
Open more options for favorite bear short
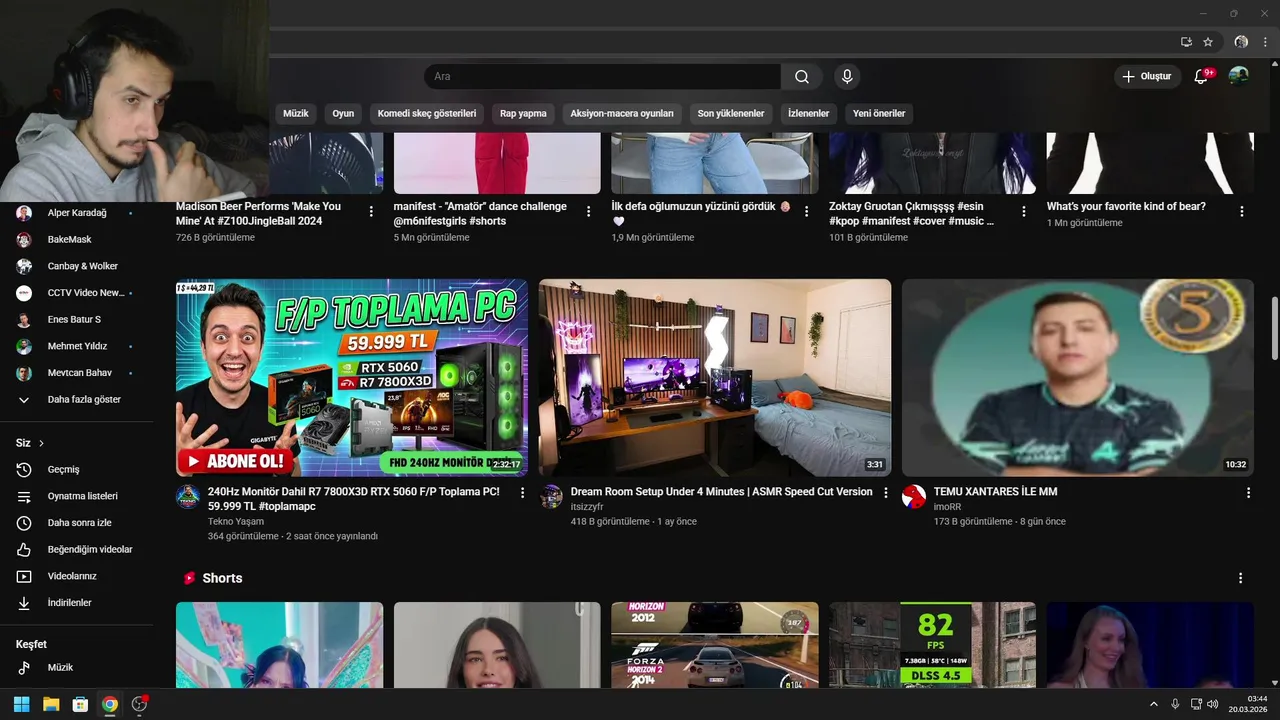[x=1242, y=212]
